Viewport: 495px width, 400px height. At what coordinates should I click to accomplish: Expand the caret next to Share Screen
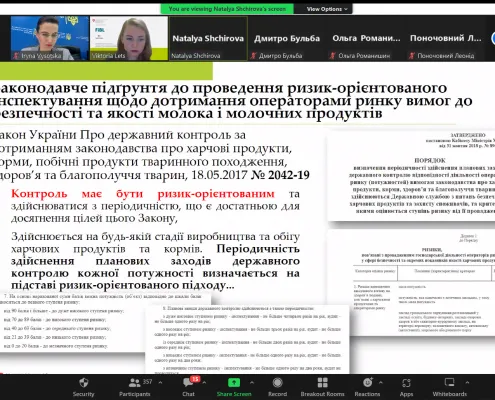[252, 383]
